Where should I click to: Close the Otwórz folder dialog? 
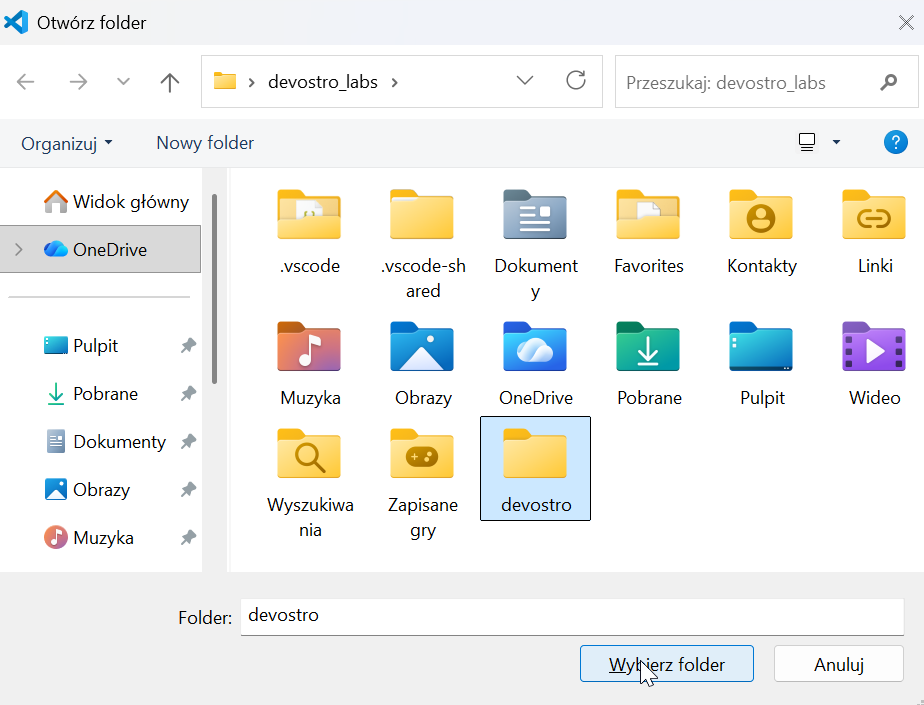coord(906,22)
